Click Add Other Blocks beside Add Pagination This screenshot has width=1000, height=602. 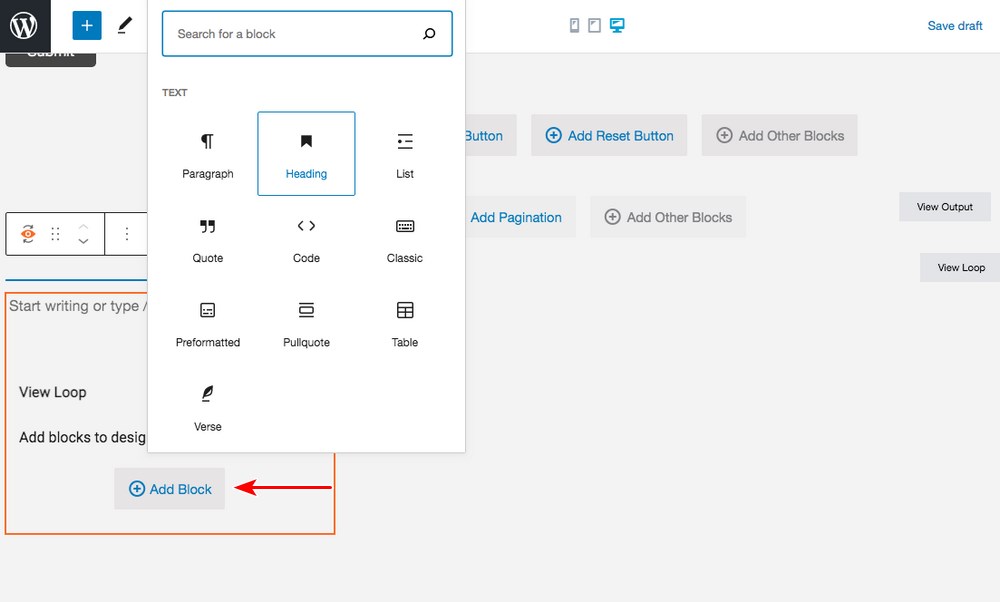point(668,217)
